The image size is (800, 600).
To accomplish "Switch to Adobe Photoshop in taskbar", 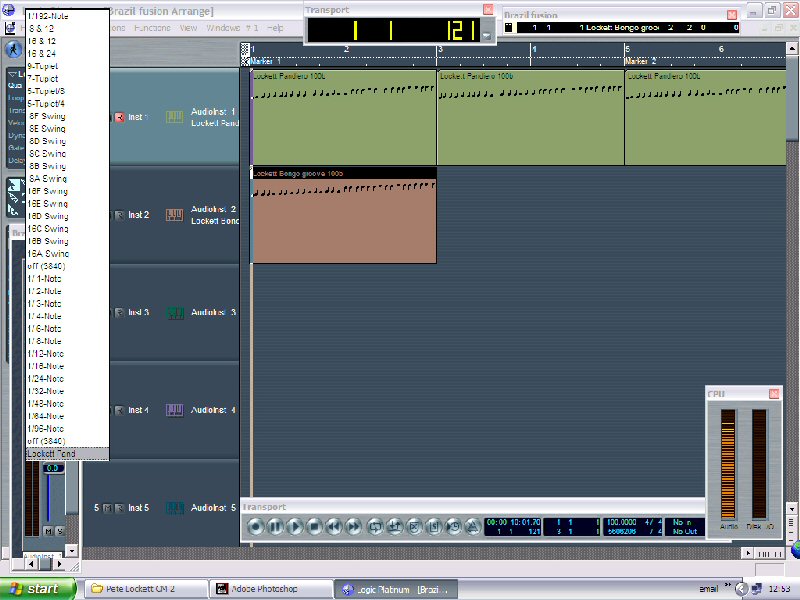I will pos(264,589).
